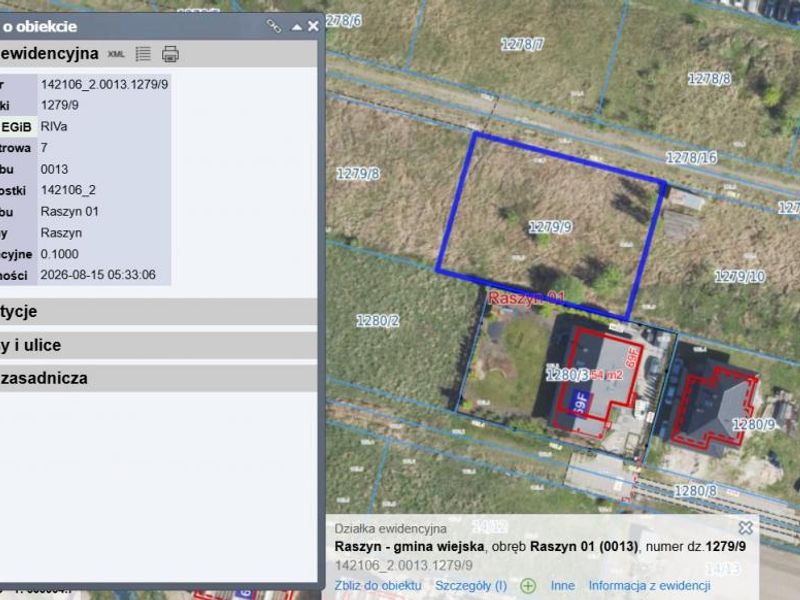Click the chain link icon in panel header
The image size is (800, 600).
273,26
